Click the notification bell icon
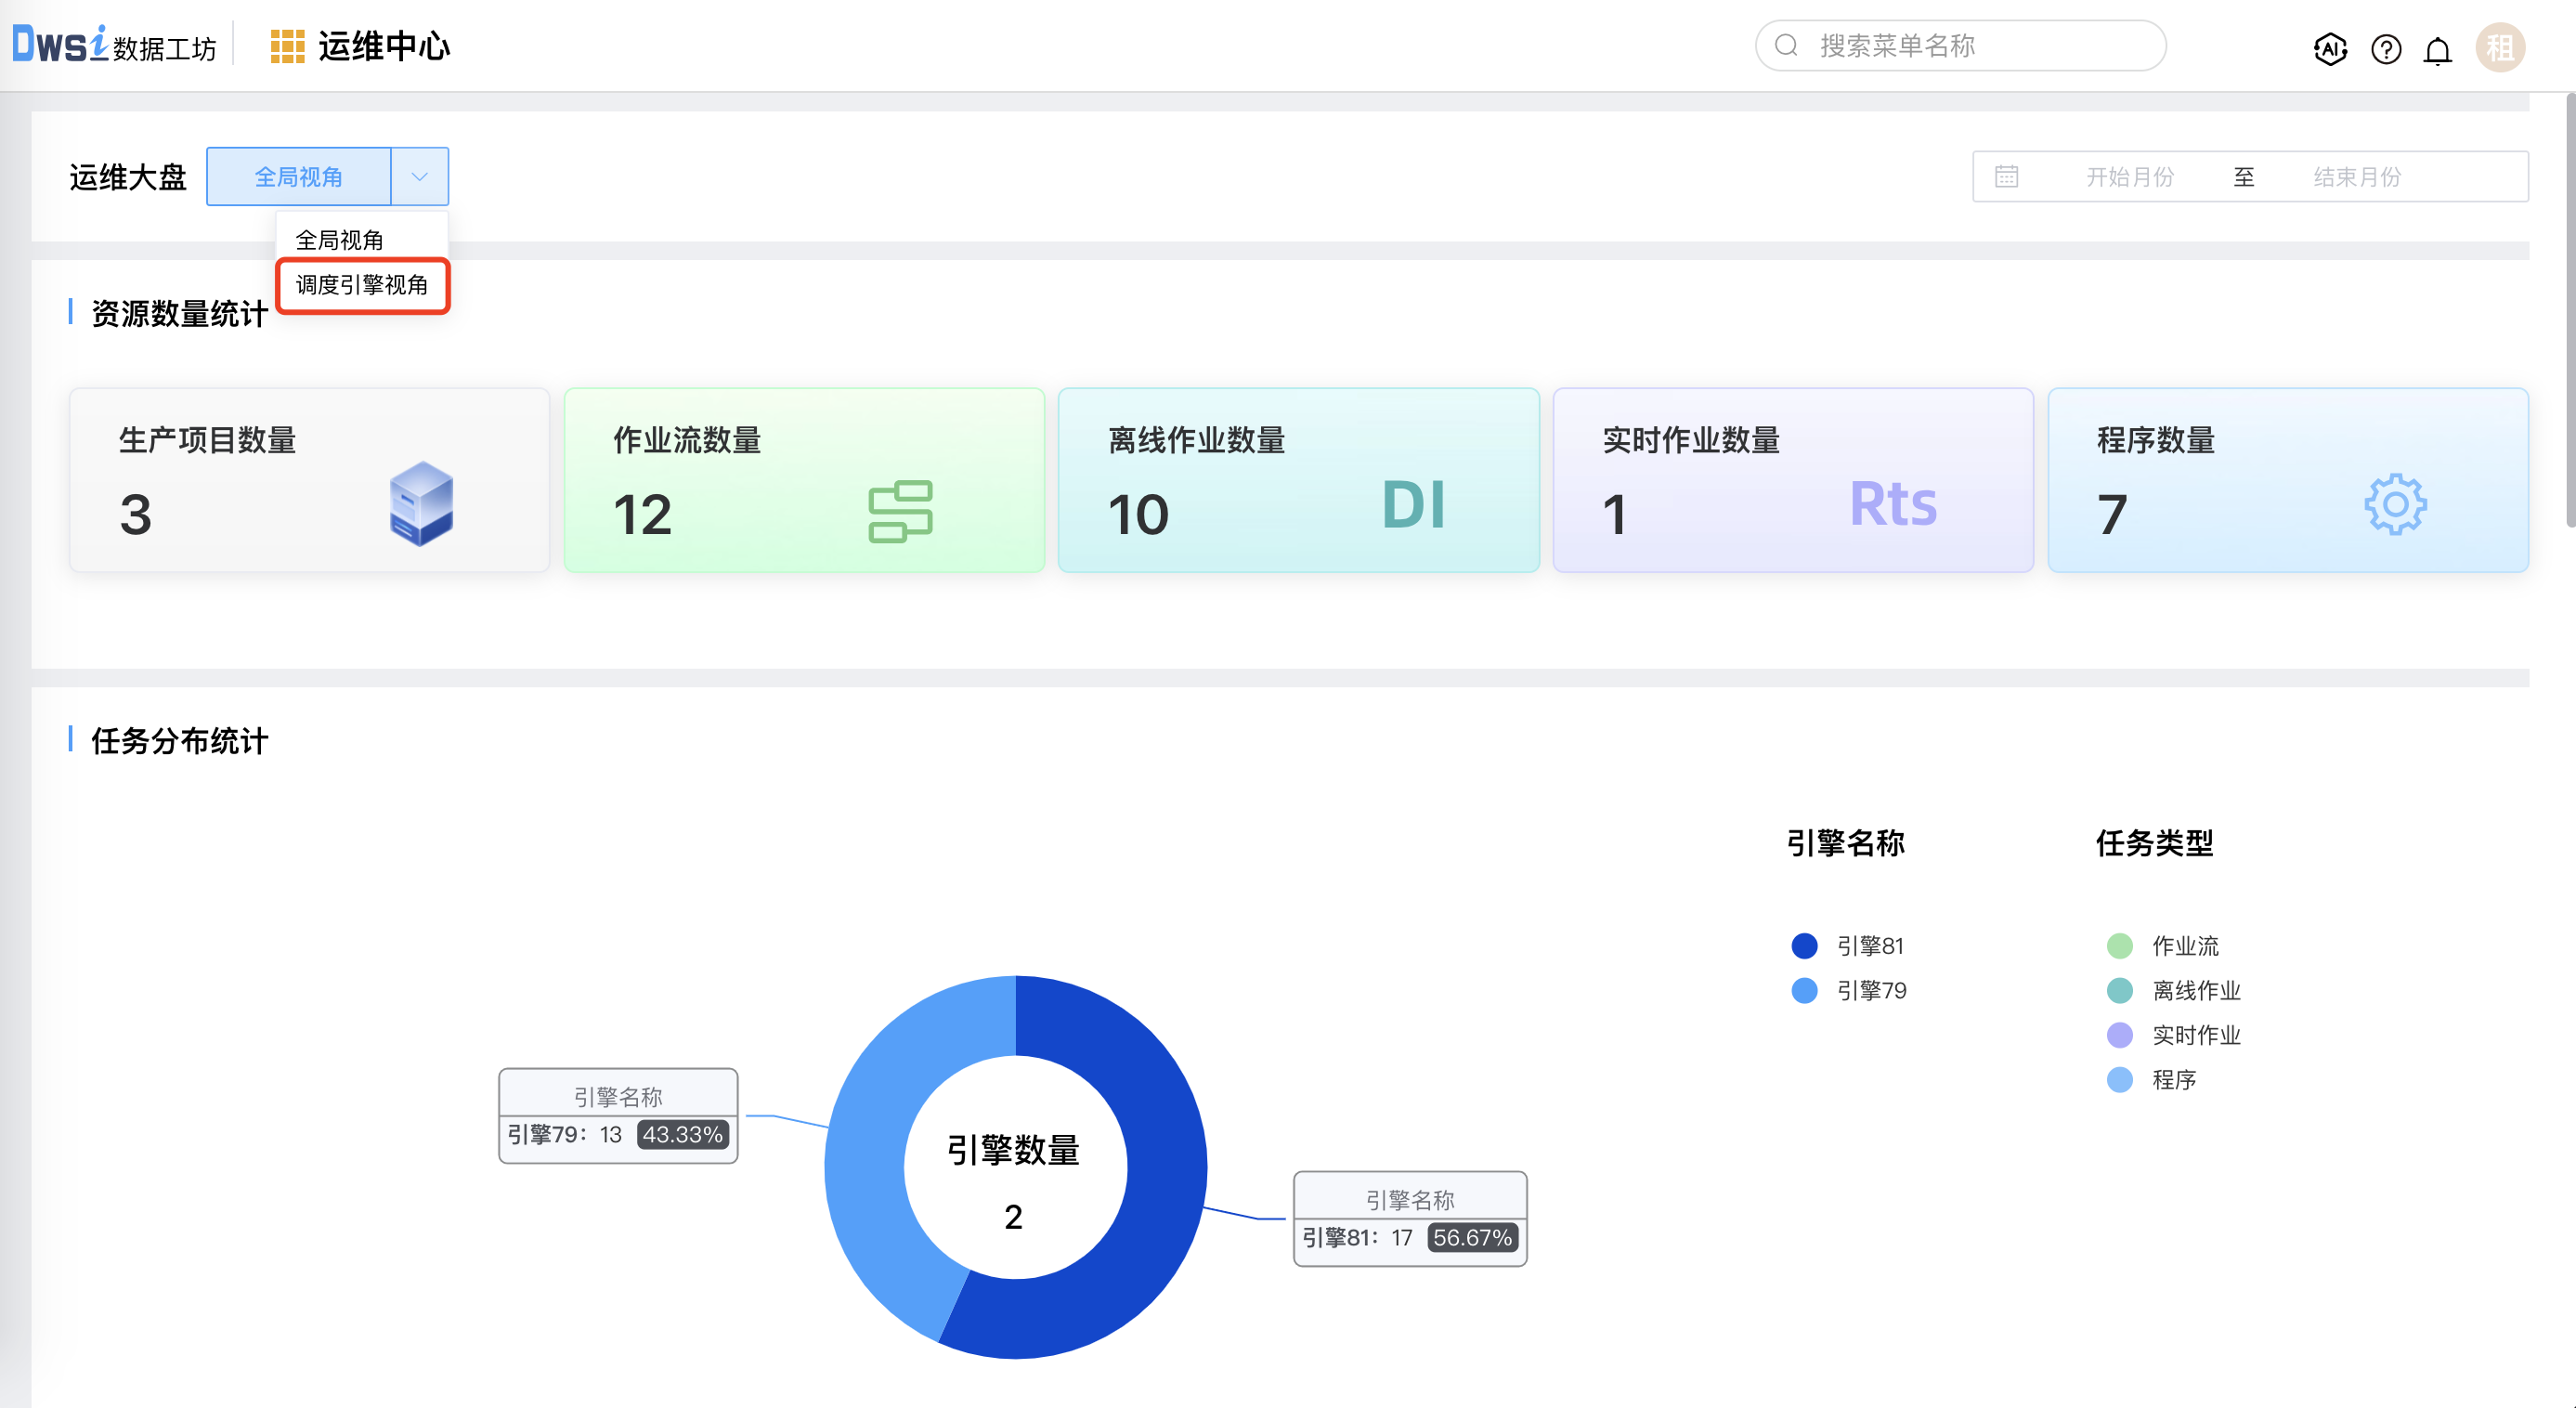 click(2438, 47)
